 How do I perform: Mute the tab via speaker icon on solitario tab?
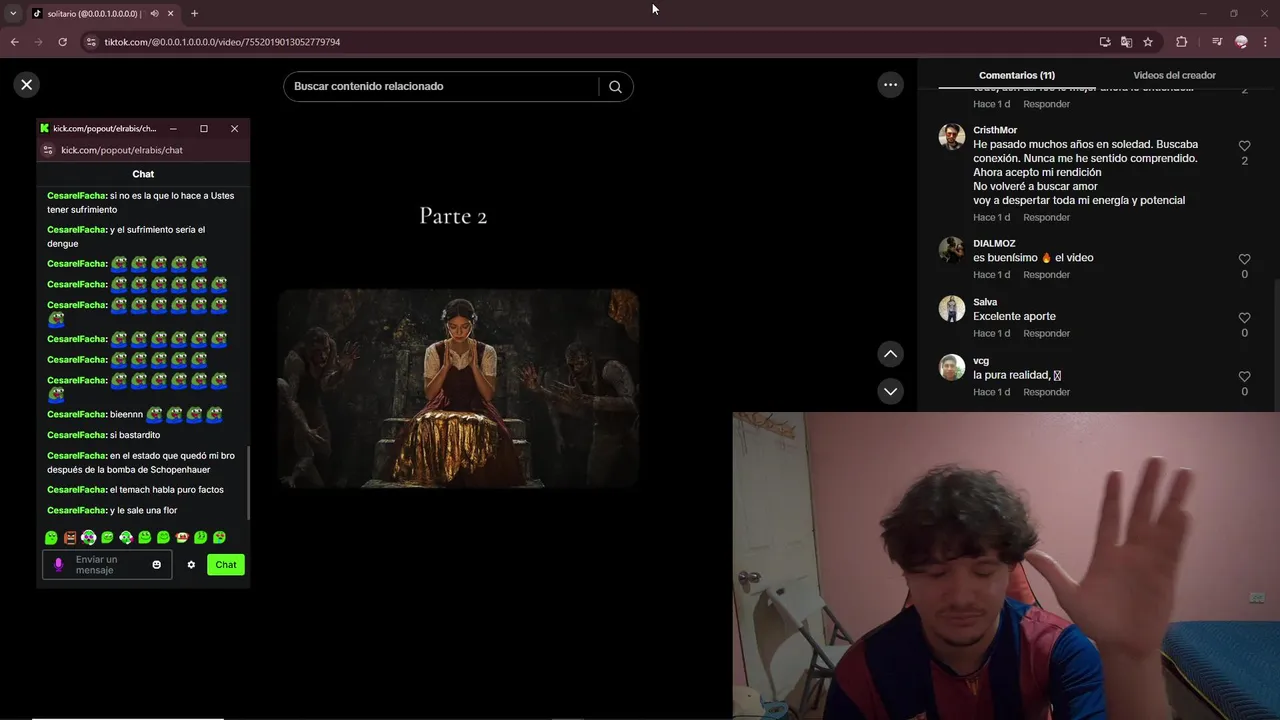click(154, 14)
